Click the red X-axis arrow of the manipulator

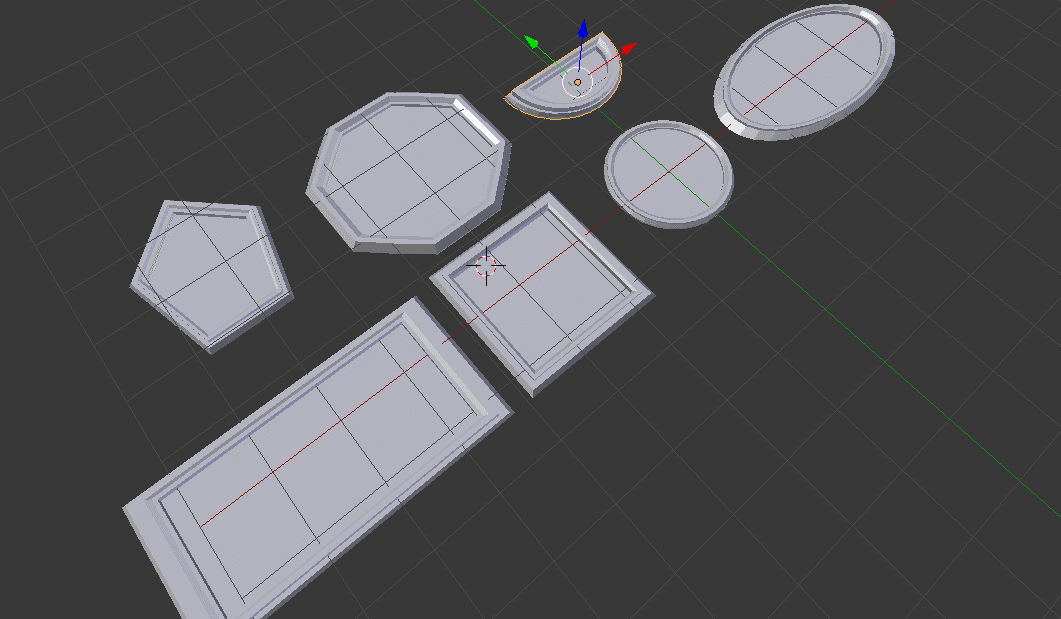629,48
